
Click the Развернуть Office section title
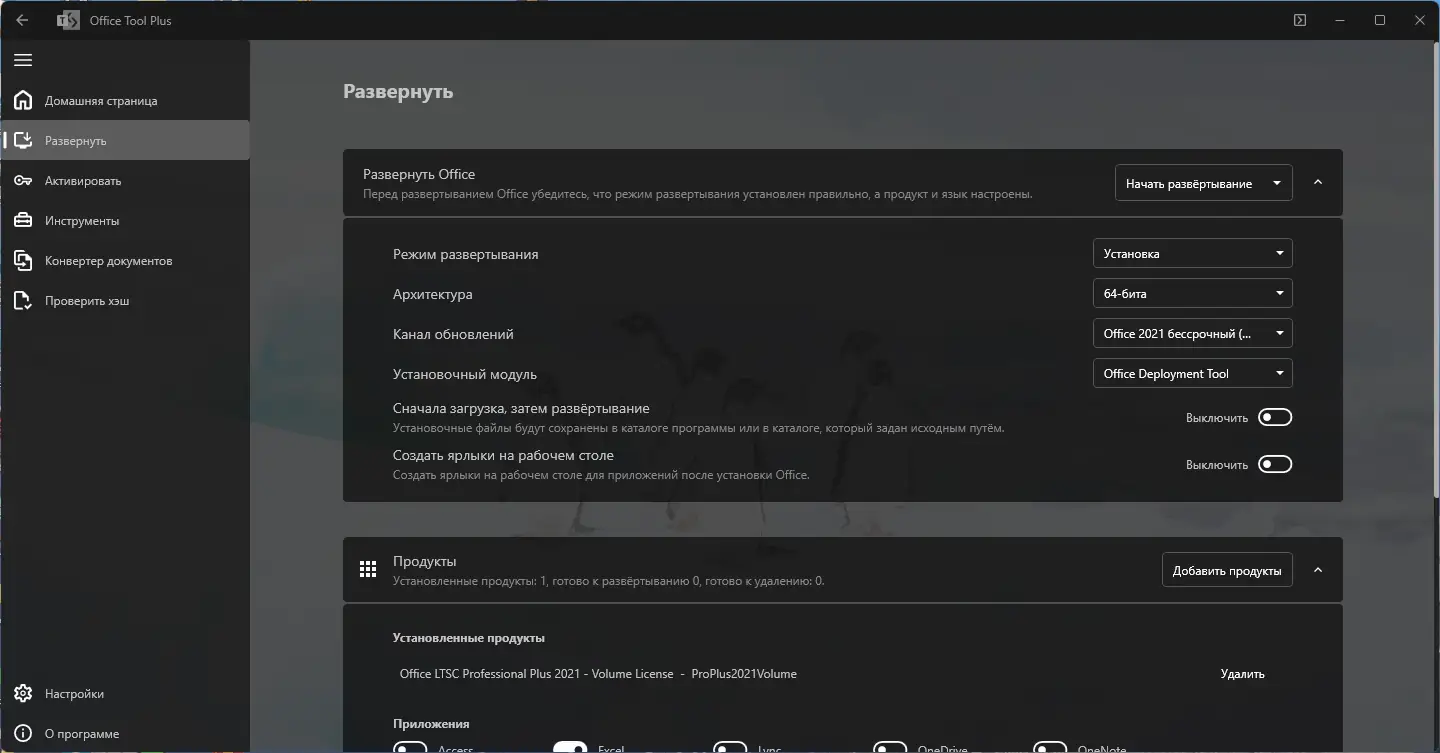tap(419, 174)
